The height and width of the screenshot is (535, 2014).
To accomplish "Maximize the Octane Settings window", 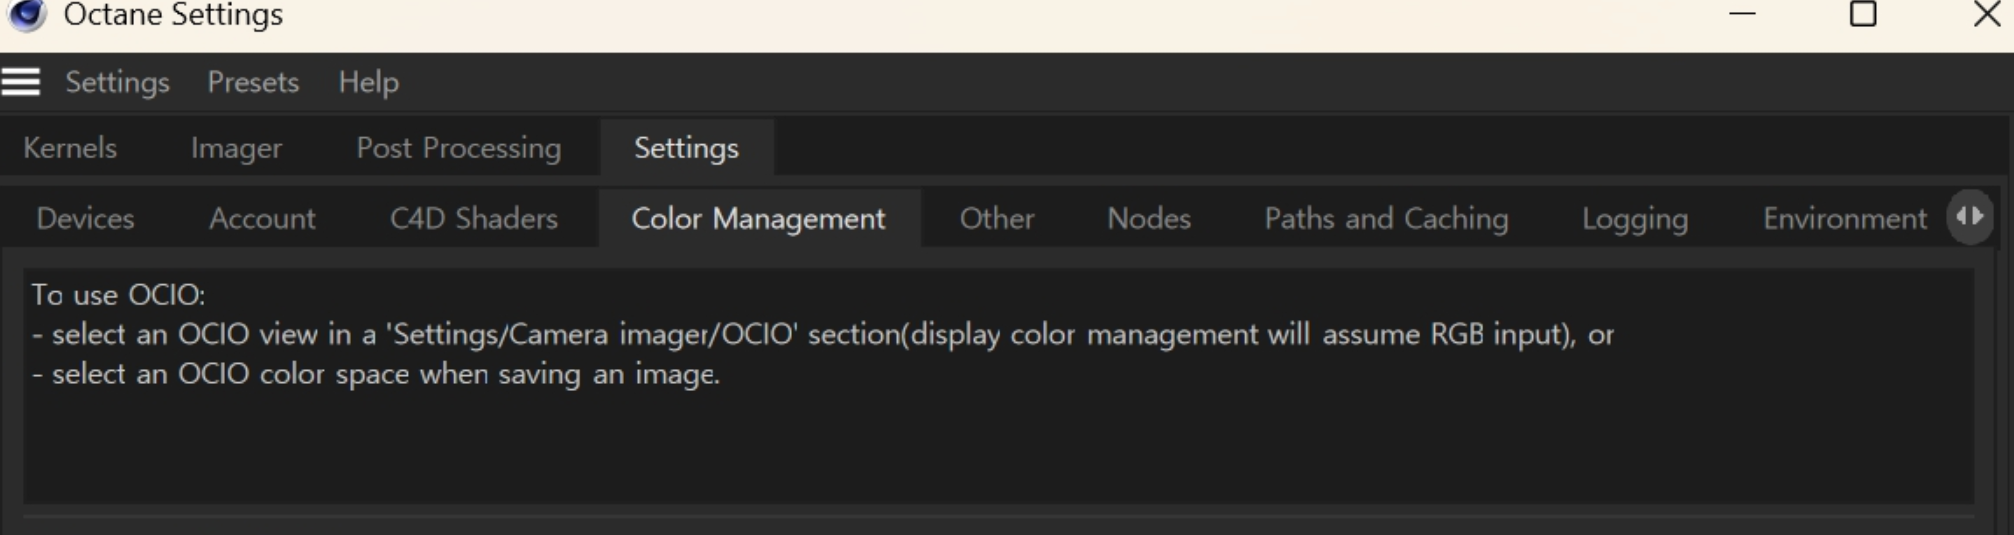I will 1862,14.
